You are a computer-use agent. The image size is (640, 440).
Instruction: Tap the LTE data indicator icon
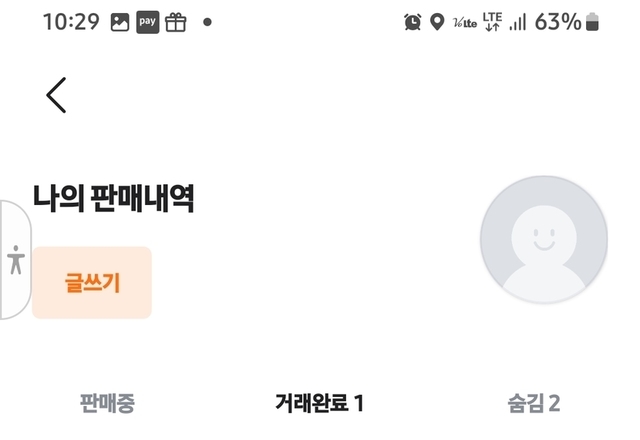coord(491,22)
